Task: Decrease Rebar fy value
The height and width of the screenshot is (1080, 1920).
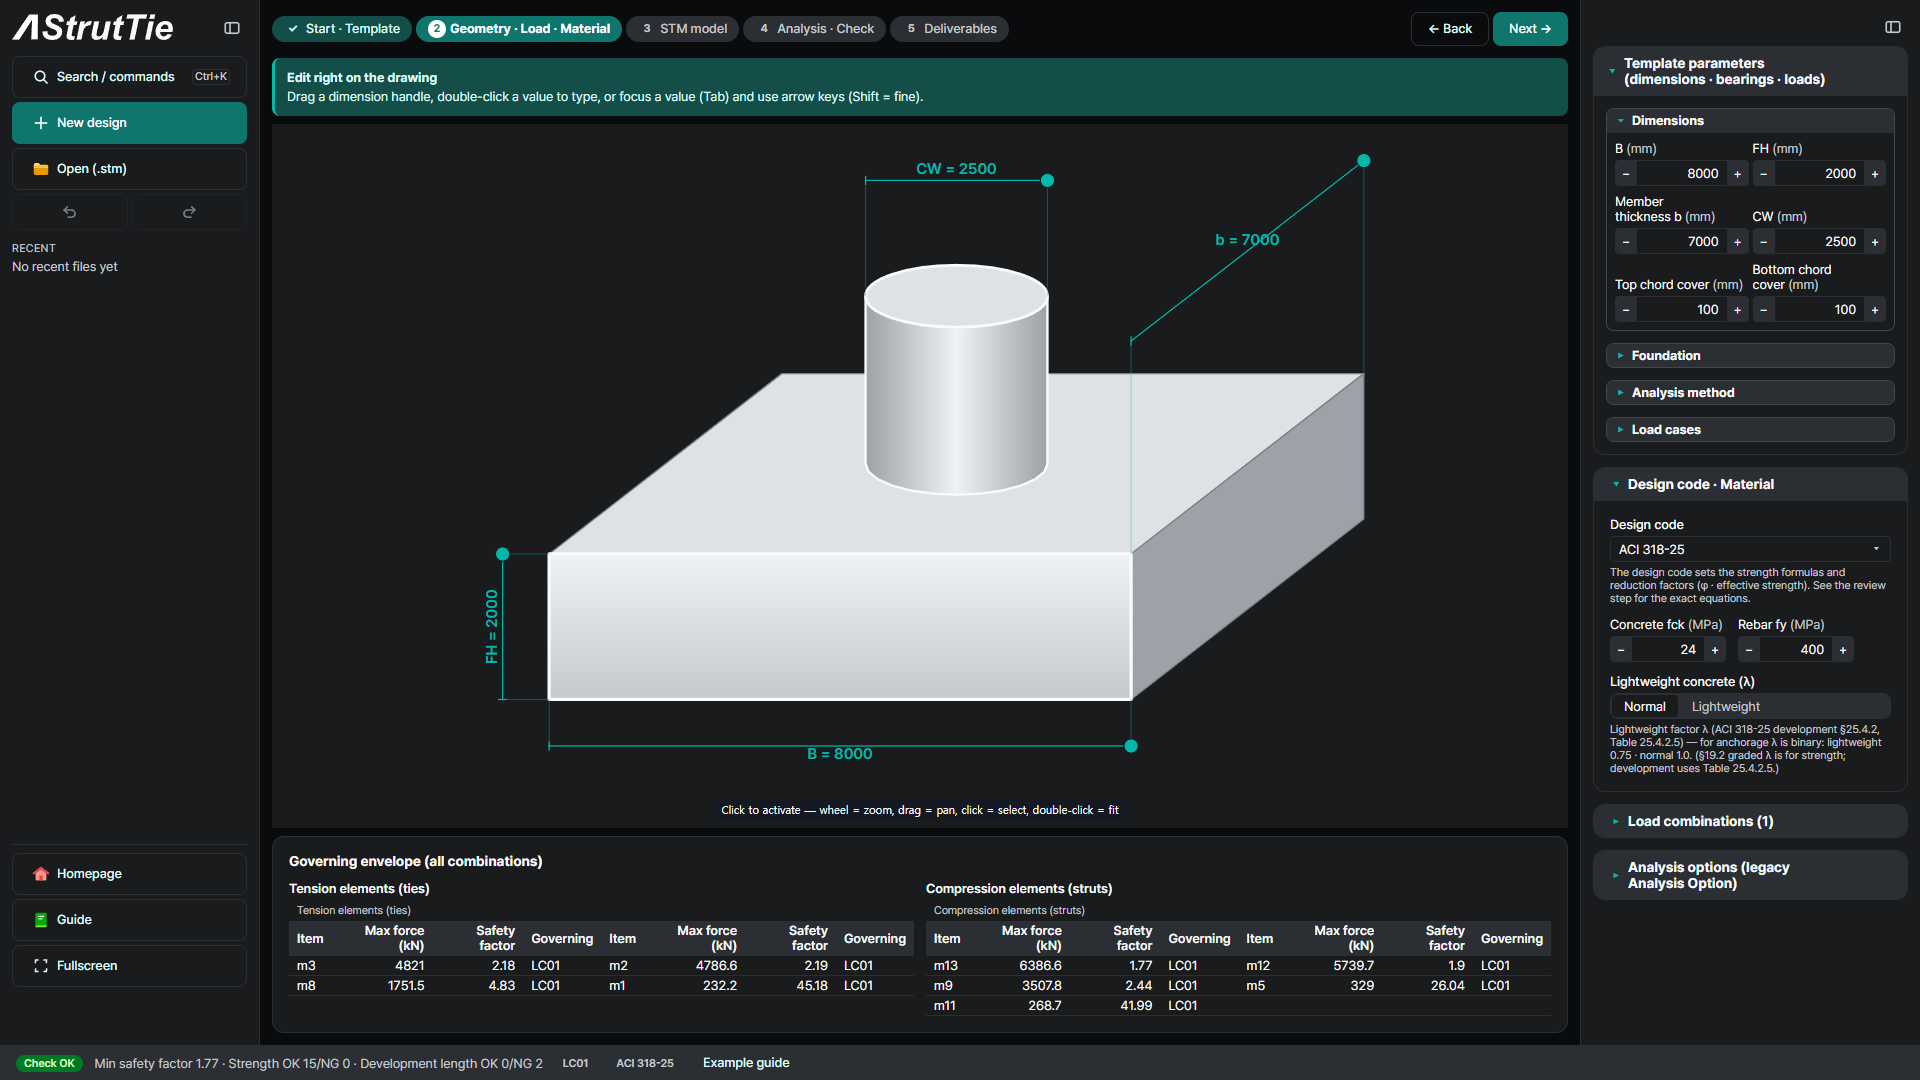Action: coord(1749,650)
